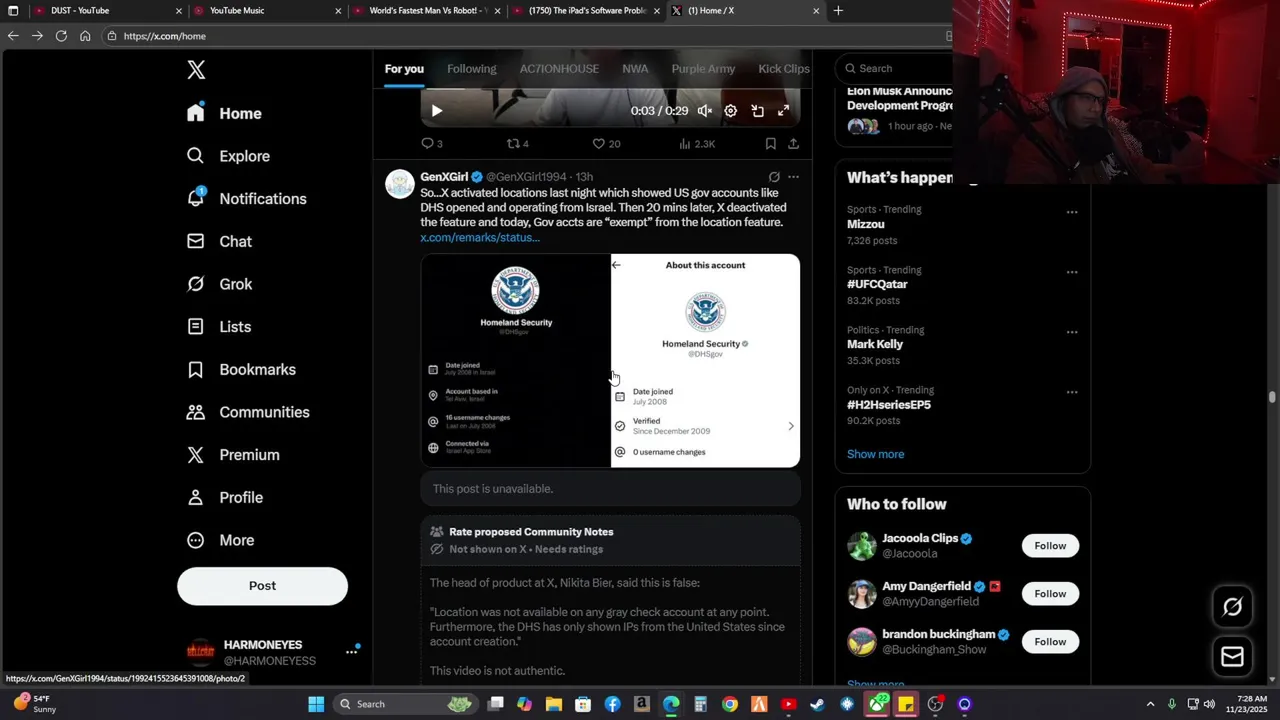Click the page scrollbar thumb
Screen dimensions: 1280x720
coord(1272,398)
